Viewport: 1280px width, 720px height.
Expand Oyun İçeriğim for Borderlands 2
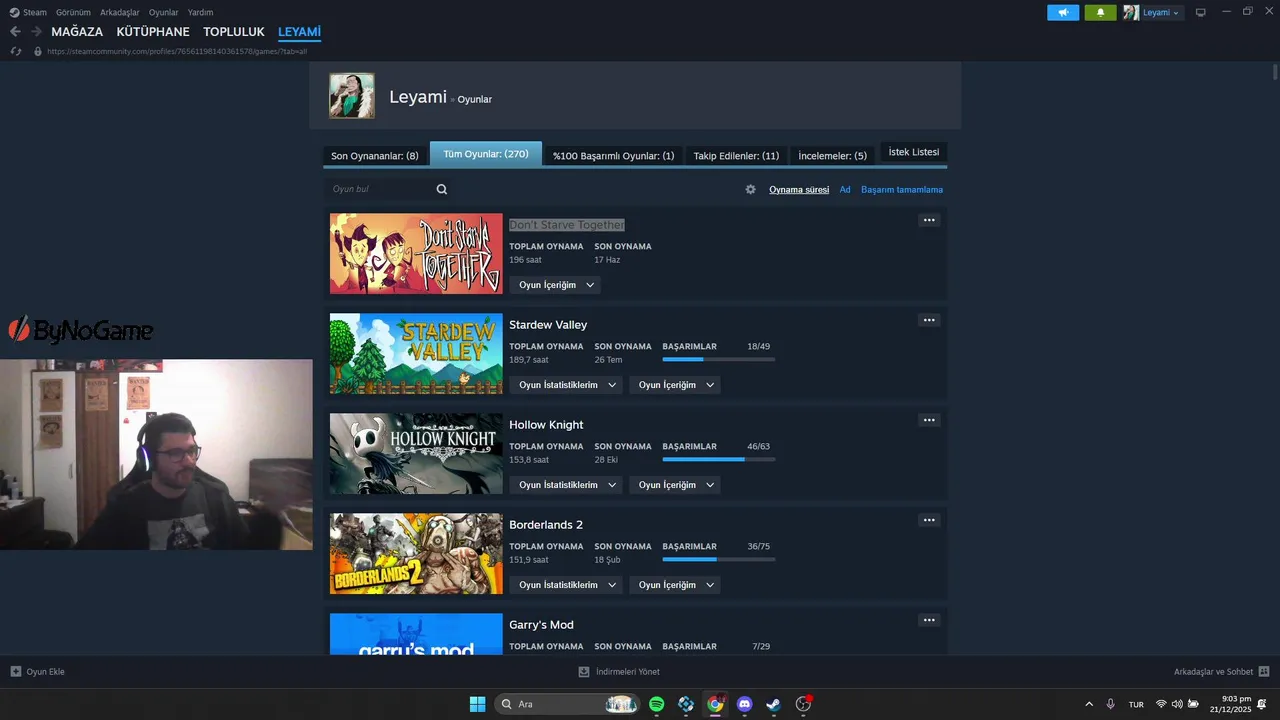(x=675, y=585)
